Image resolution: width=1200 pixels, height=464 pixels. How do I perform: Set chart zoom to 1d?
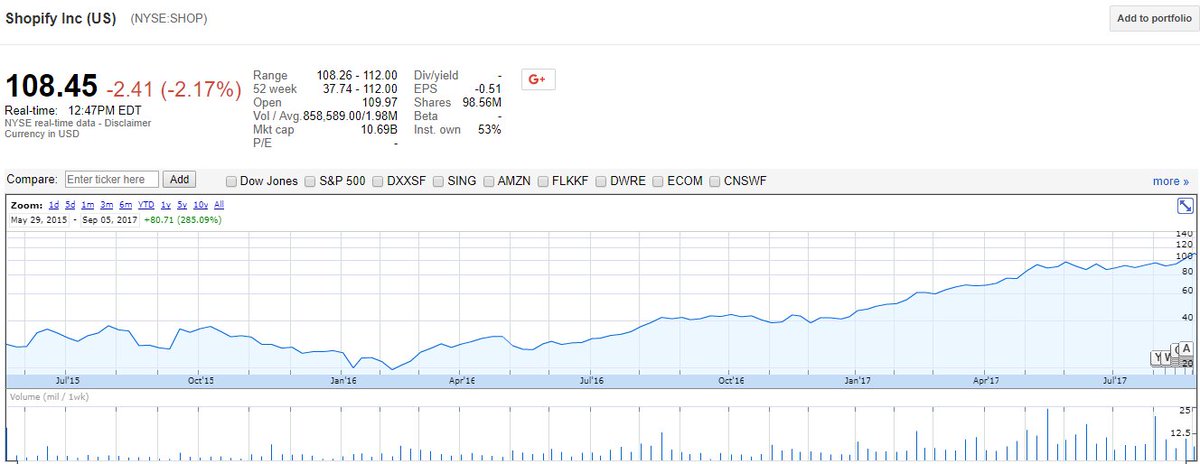[x=54, y=205]
